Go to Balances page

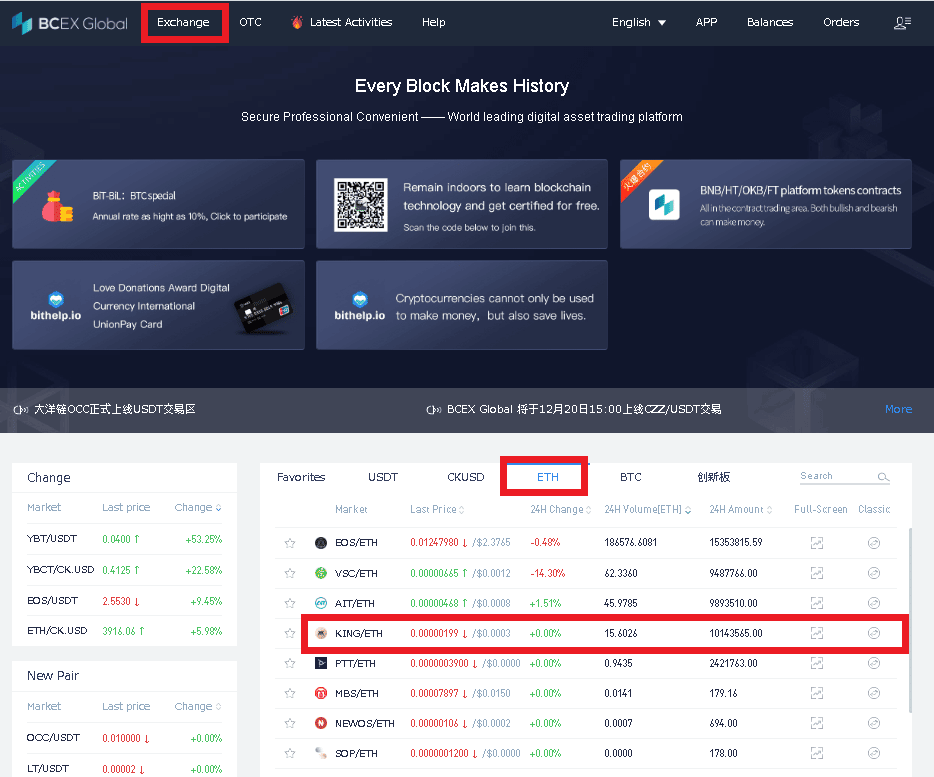point(770,23)
